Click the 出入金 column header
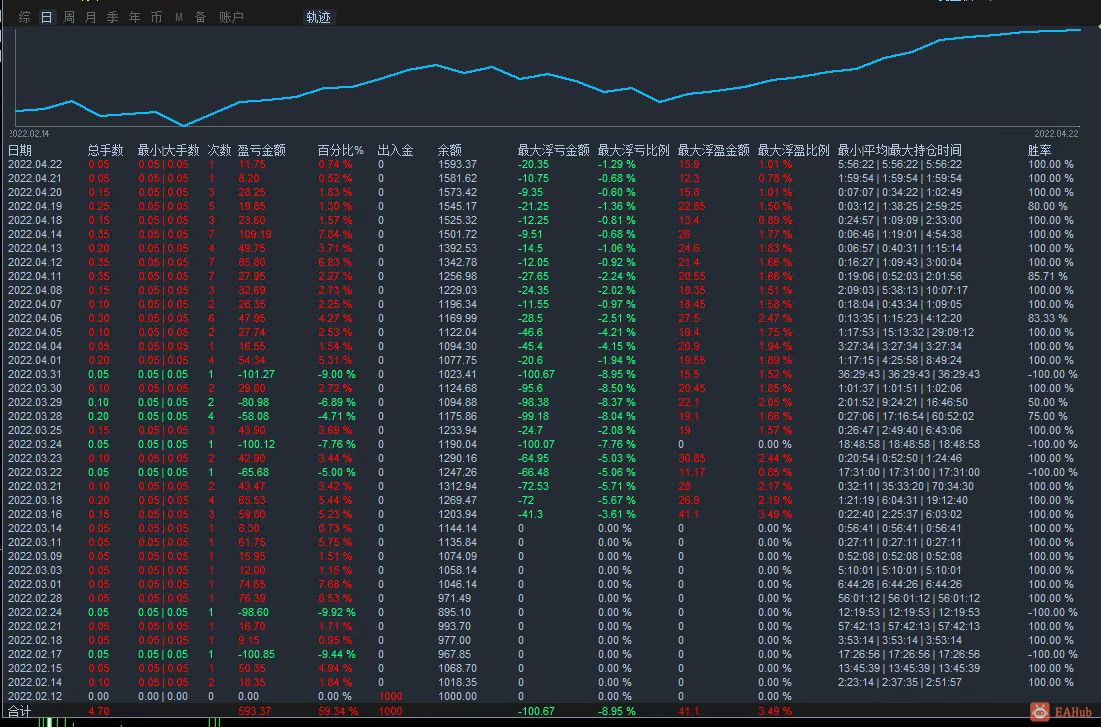This screenshot has height=727, width=1101. click(x=395, y=150)
